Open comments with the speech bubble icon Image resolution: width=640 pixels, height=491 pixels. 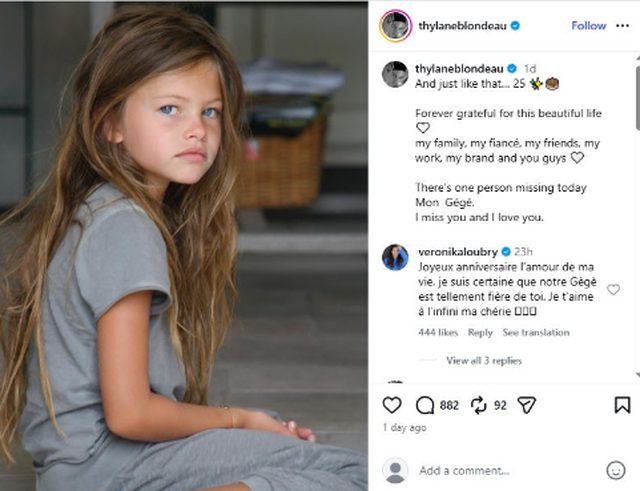(424, 405)
